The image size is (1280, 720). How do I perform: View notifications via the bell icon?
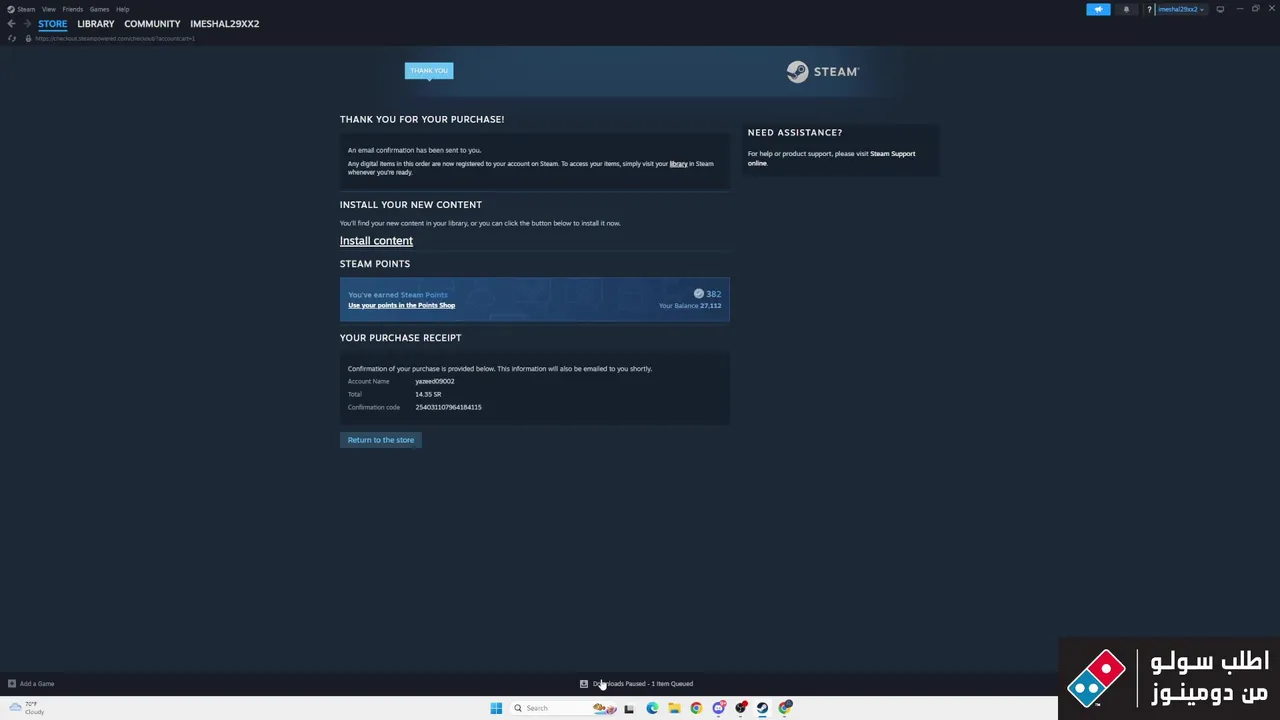[1126, 9]
